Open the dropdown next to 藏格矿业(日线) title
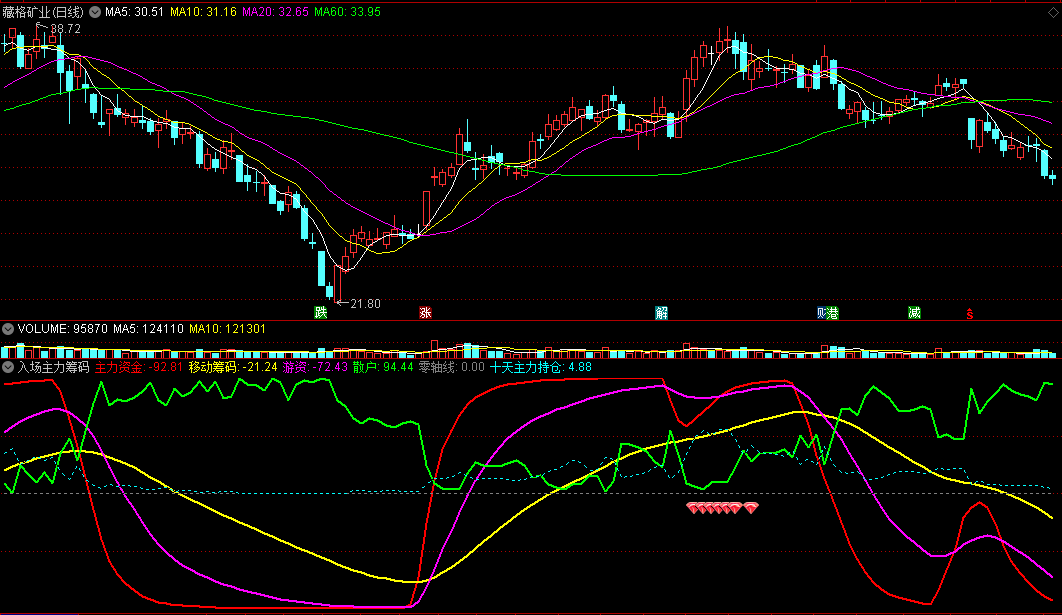Viewport: 1062px width, 615px height. pos(95,12)
